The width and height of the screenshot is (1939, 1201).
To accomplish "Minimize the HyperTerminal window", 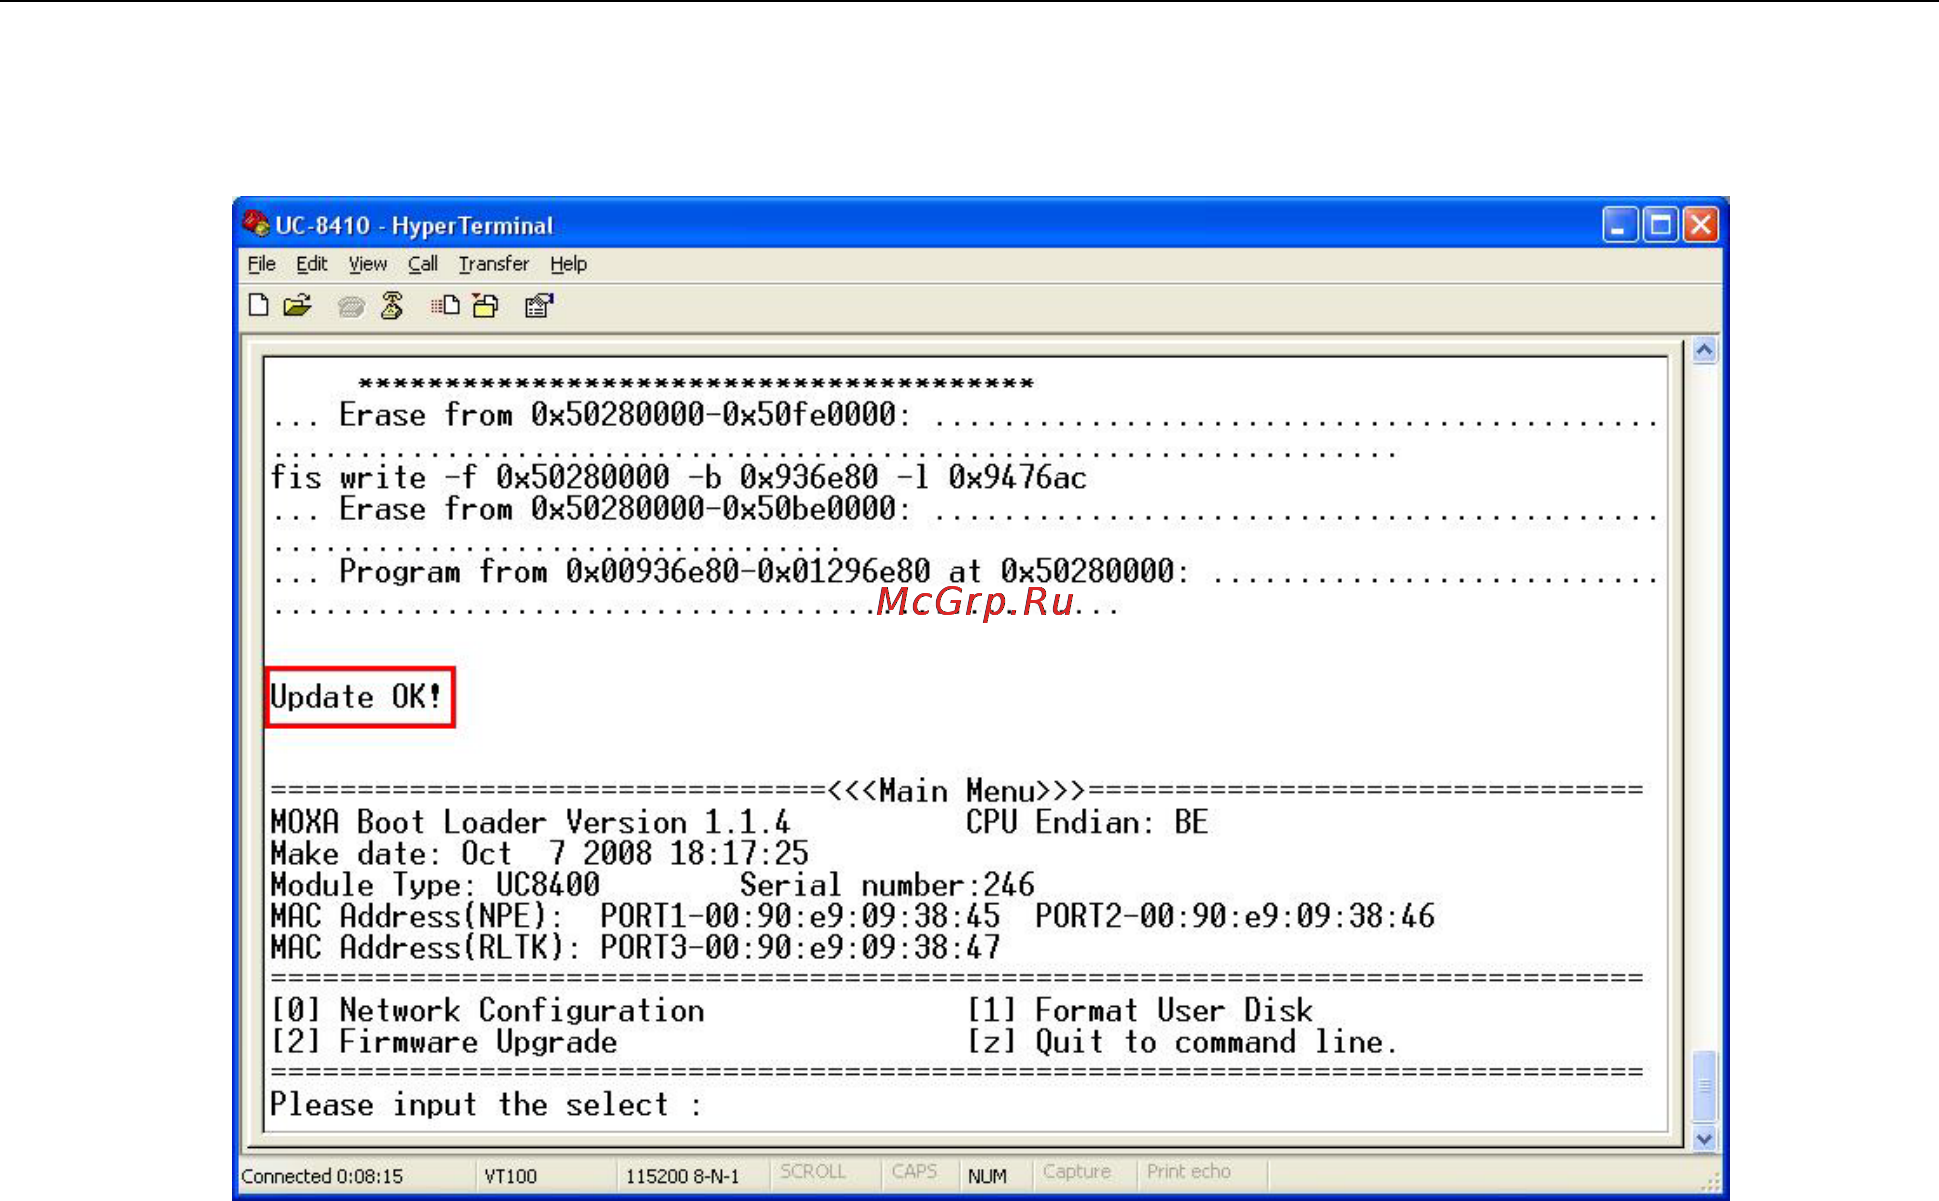I will [1620, 225].
